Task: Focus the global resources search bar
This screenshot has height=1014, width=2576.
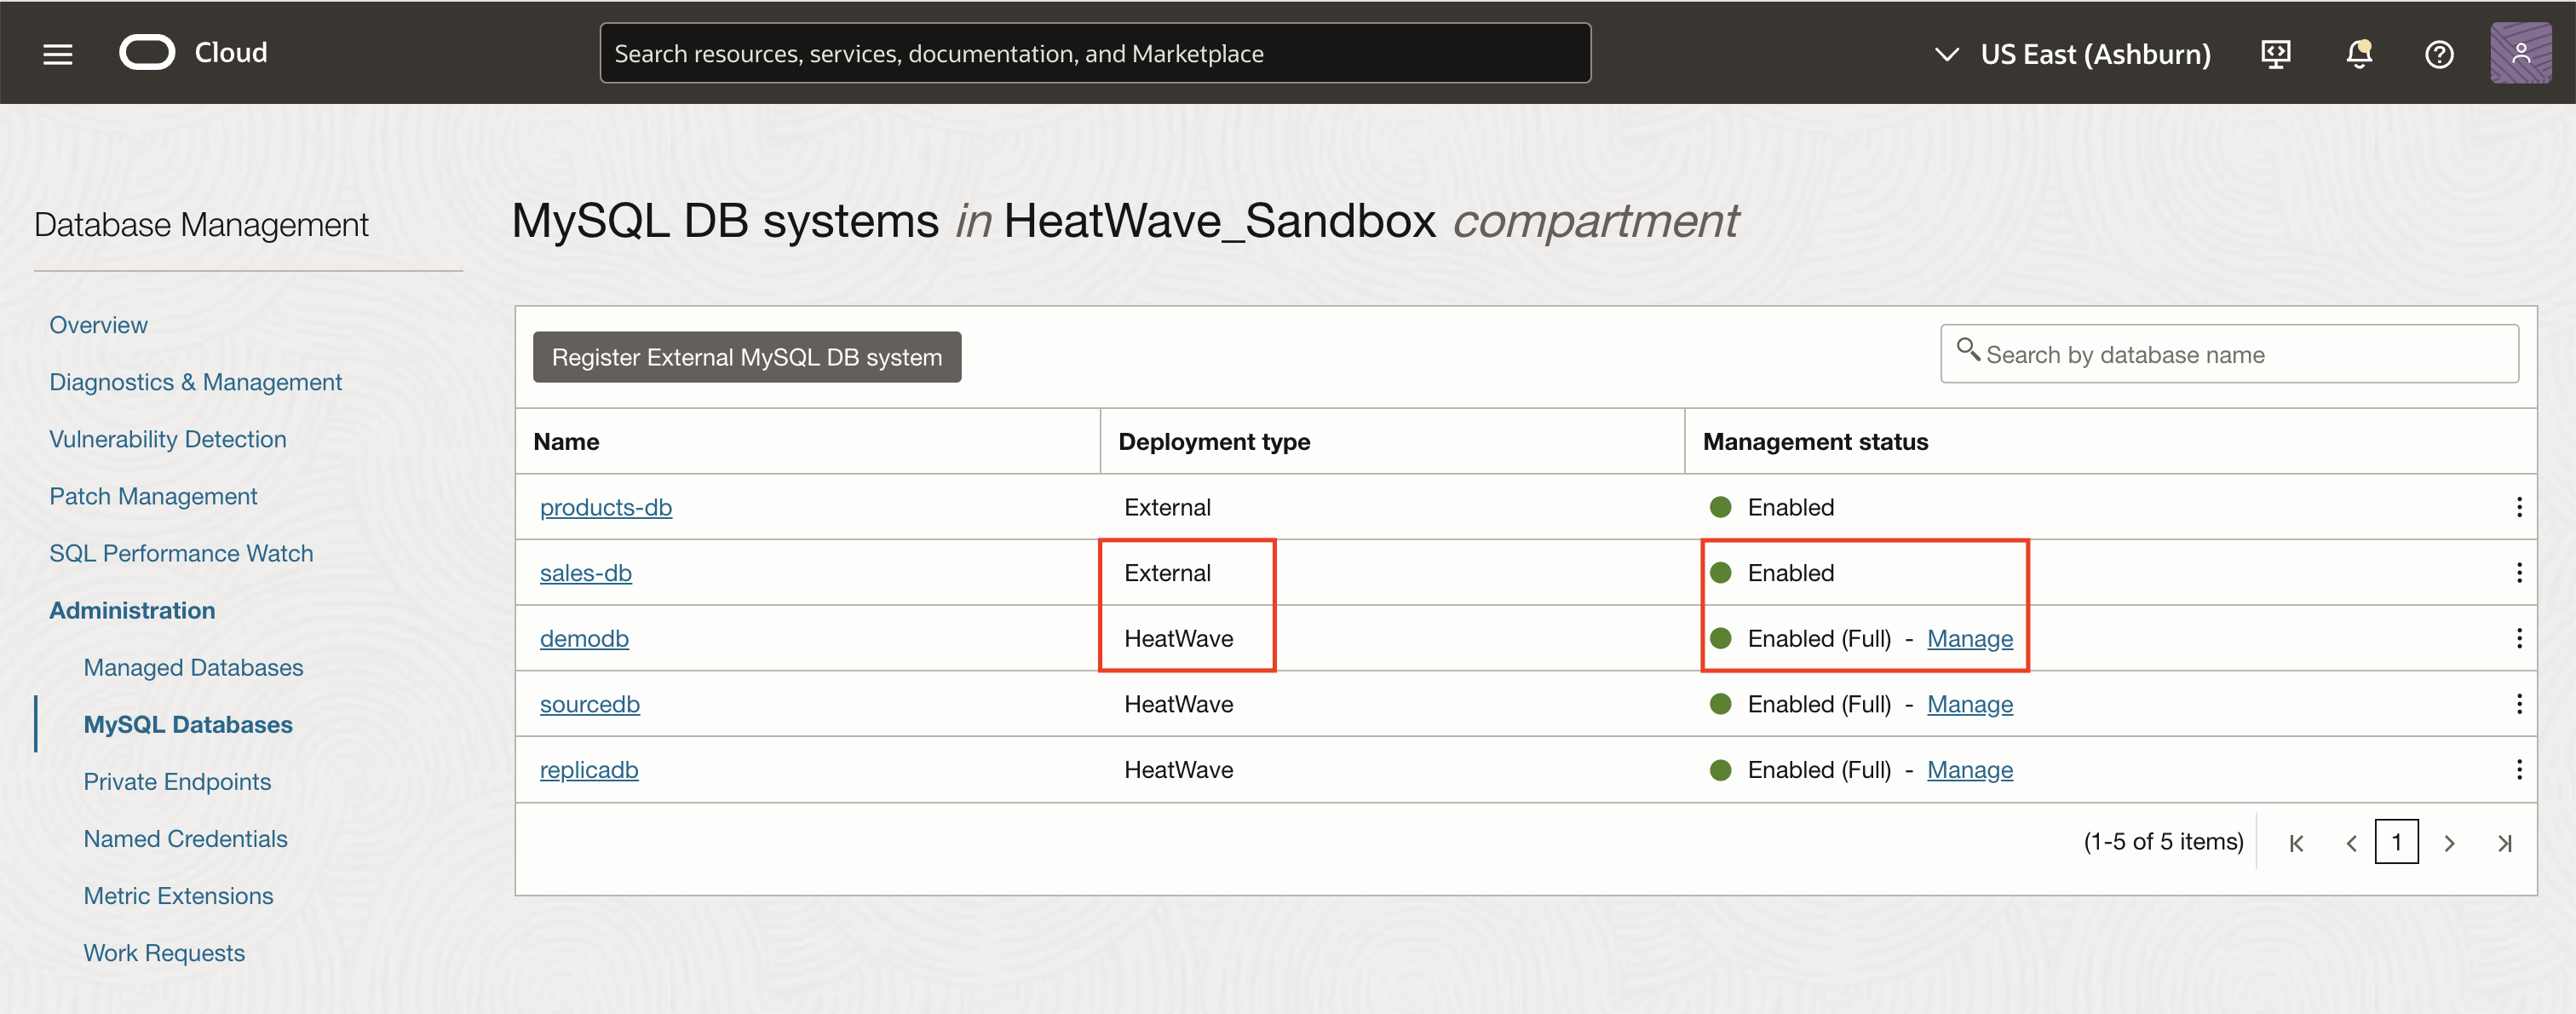Action: (1094, 54)
